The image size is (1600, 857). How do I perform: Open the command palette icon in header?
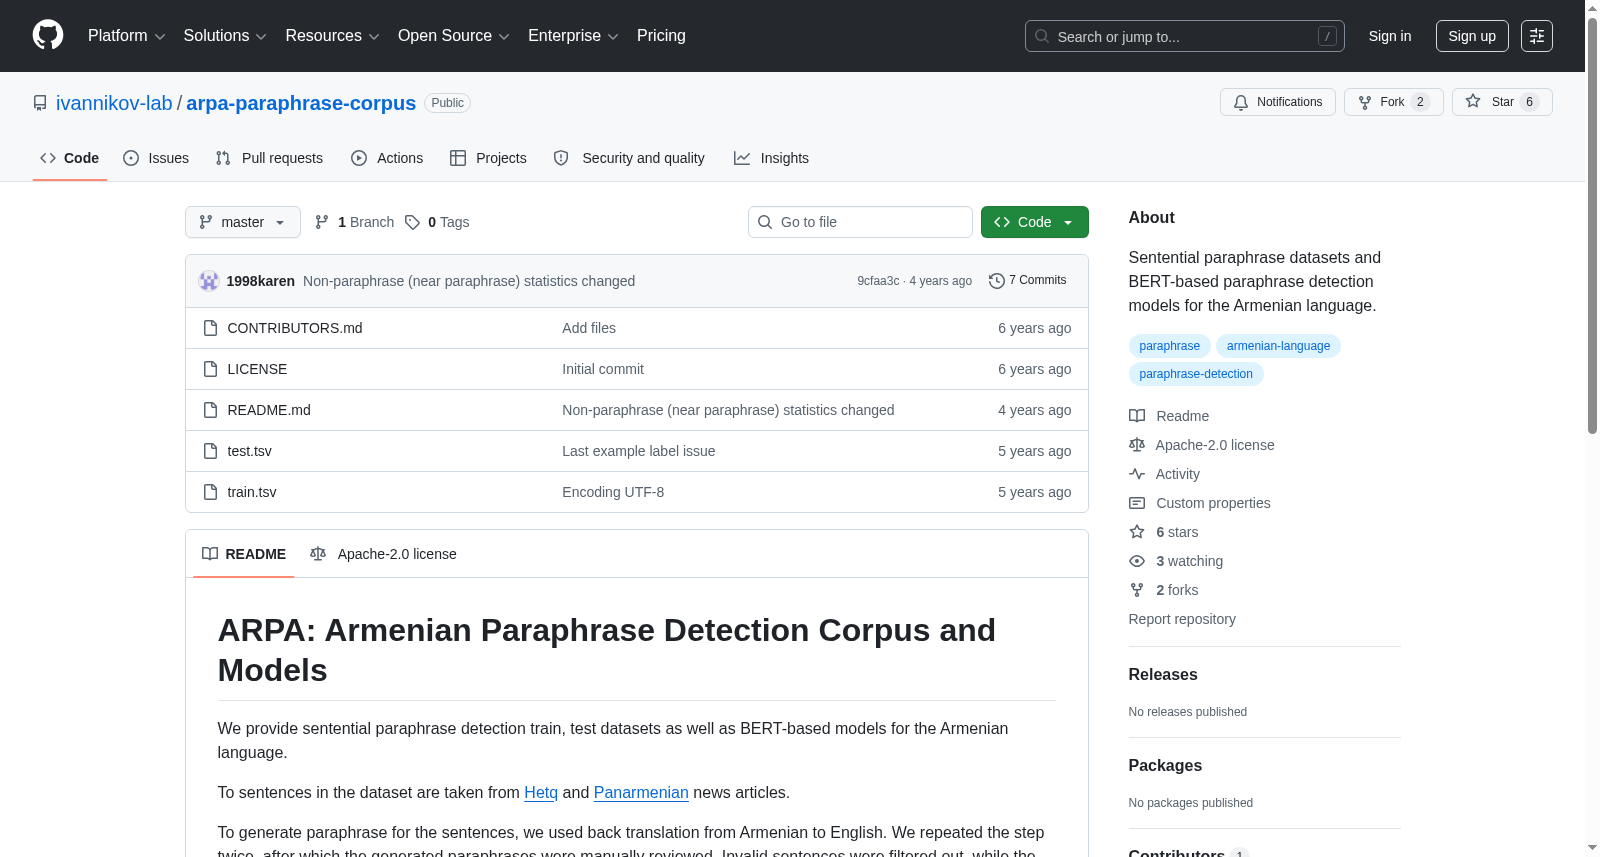coord(1536,36)
